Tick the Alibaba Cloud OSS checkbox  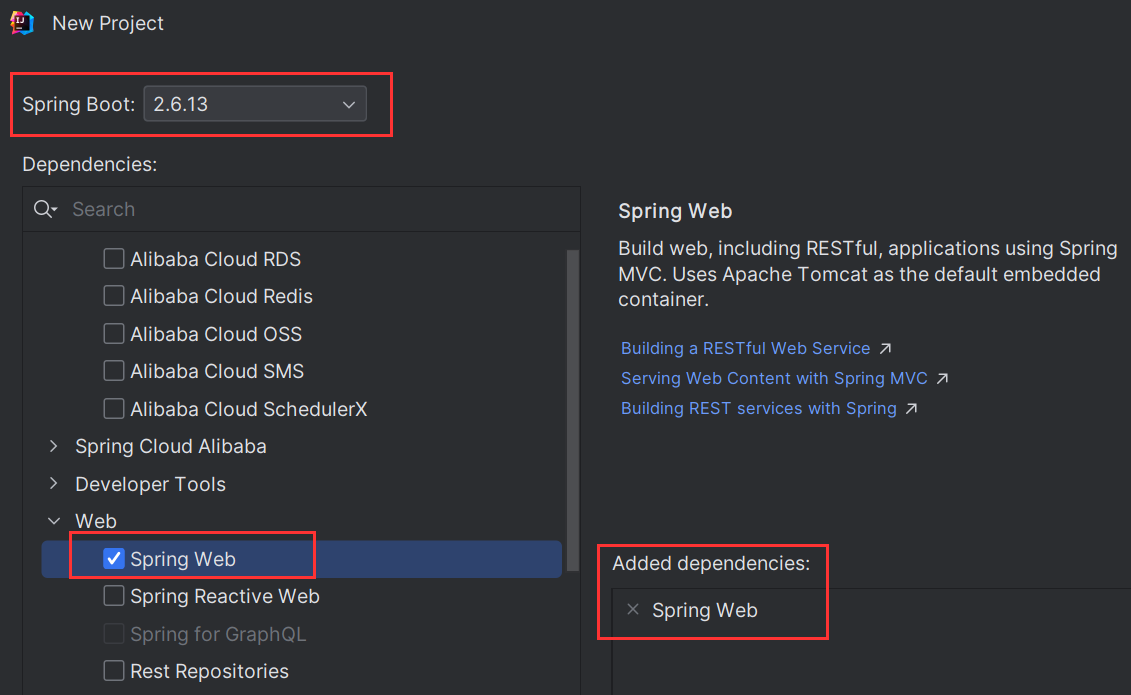click(114, 334)
